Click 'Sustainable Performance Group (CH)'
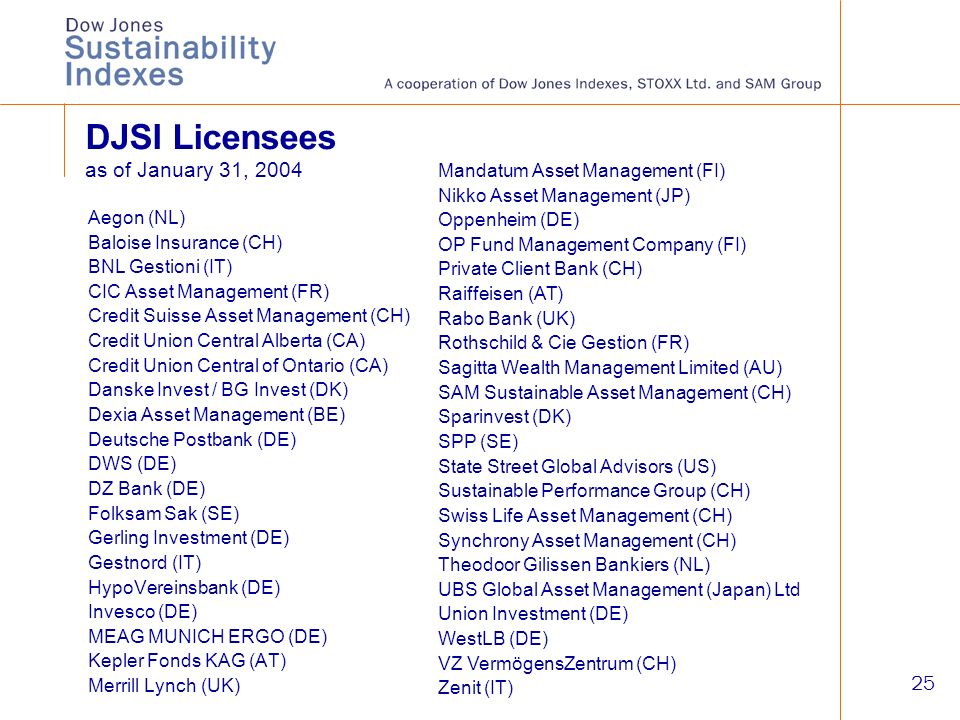The image size is (960, 720). [594, 491]
